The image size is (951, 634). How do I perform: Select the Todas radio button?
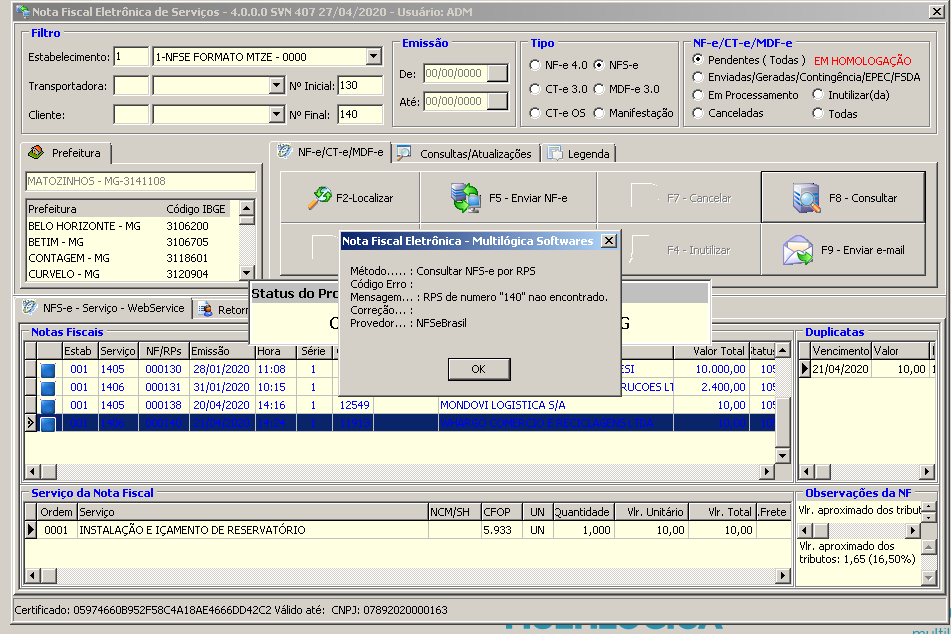point(818,113)
